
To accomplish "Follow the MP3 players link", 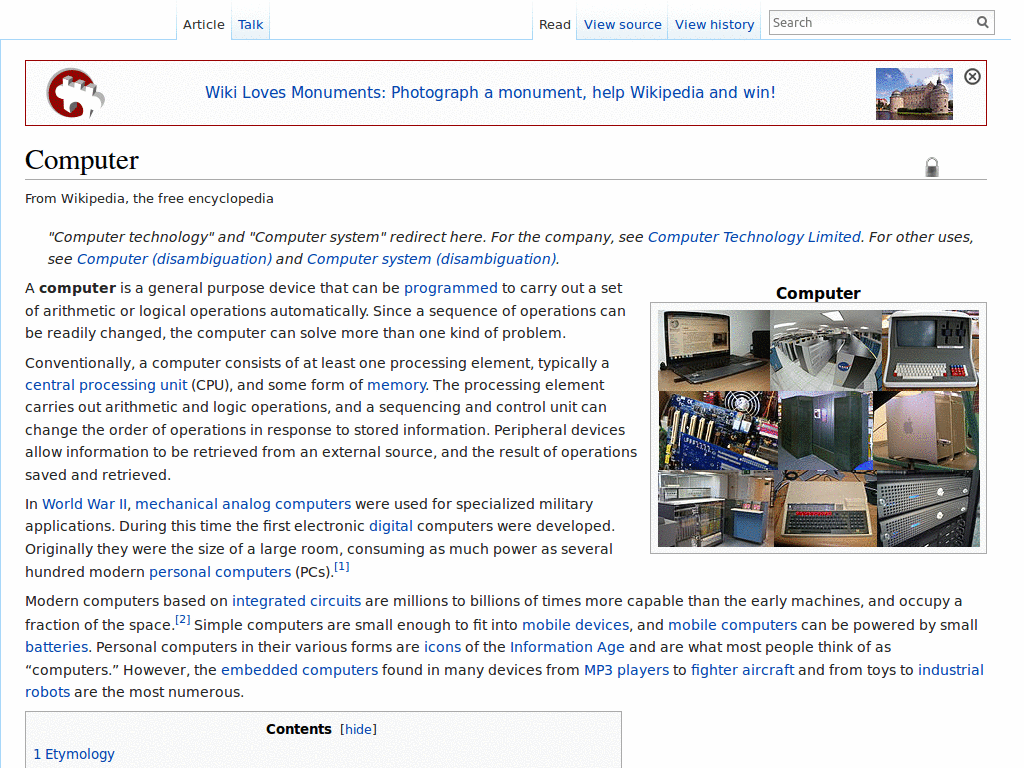I will click(626, 670).
